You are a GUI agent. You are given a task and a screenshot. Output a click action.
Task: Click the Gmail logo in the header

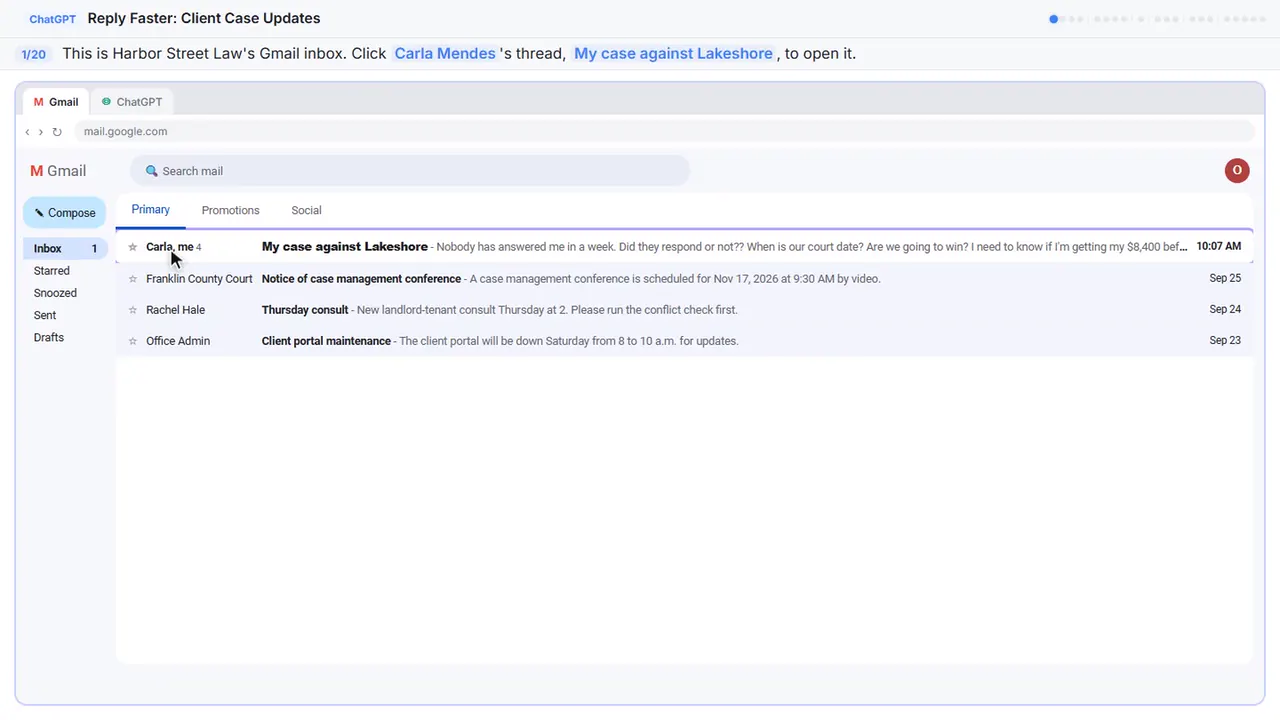point(58,171)
